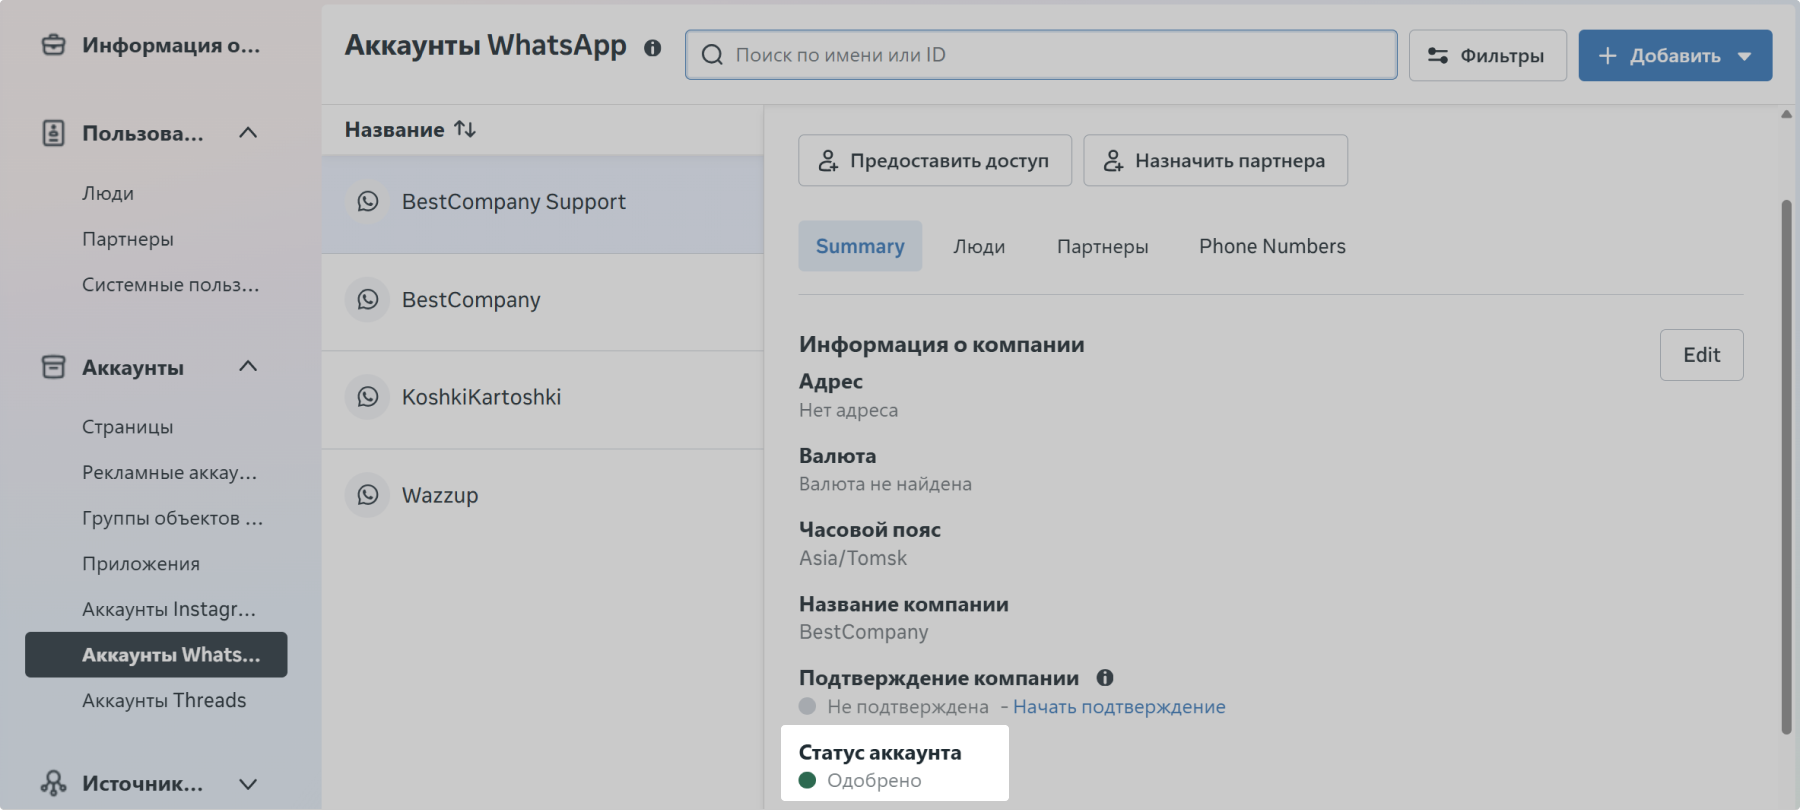Click the search by name or ID field

(x=1041, y=55)
